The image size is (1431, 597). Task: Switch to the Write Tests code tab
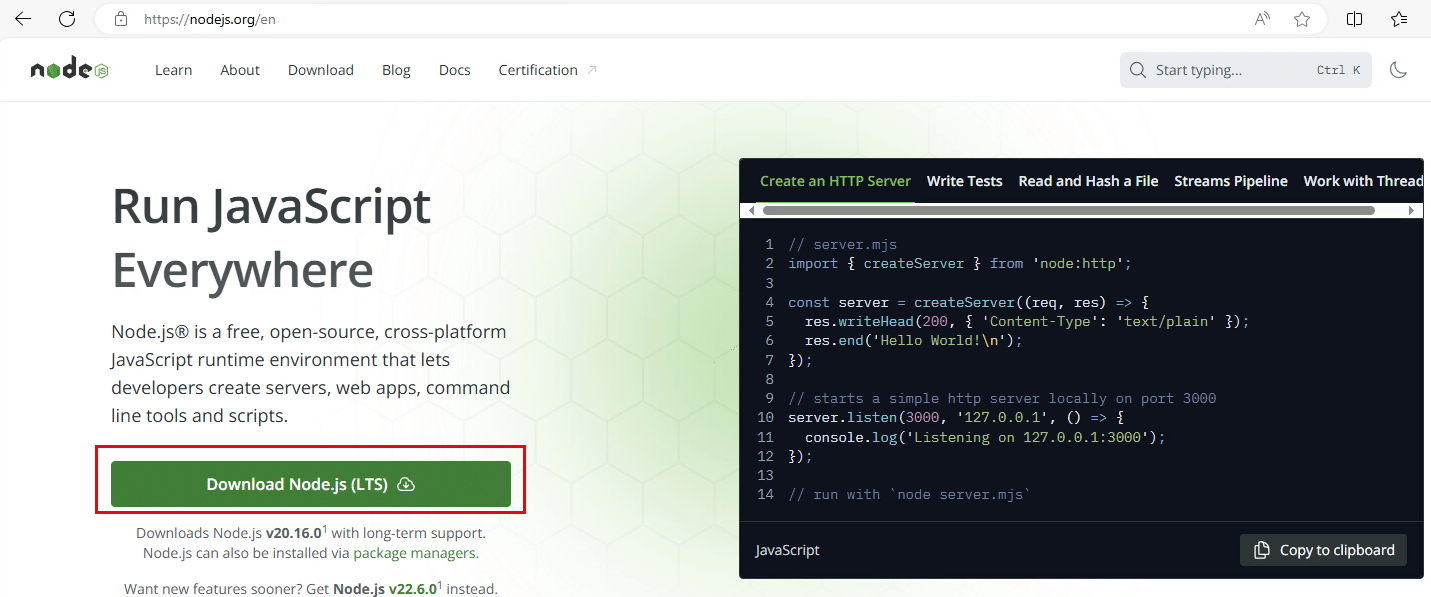pyautogui.click(x=964, y=181)
